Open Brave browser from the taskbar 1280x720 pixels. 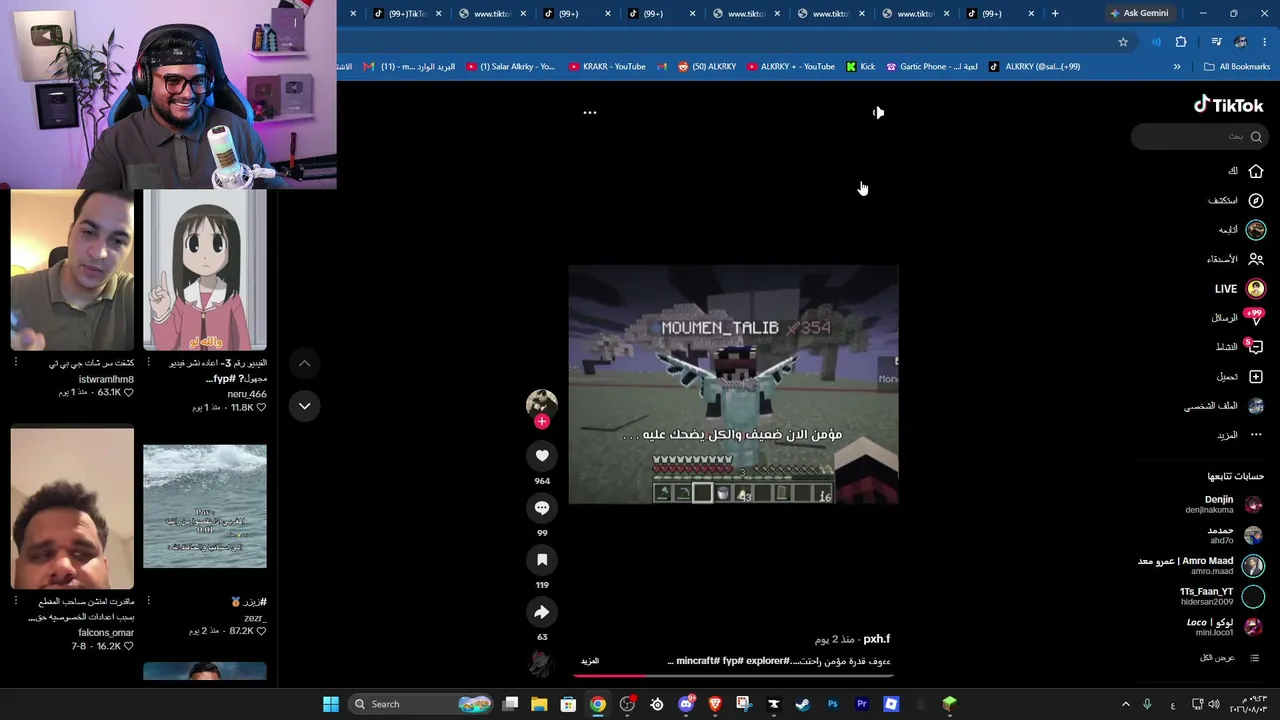pyautogui.click(x=715, y=704)
